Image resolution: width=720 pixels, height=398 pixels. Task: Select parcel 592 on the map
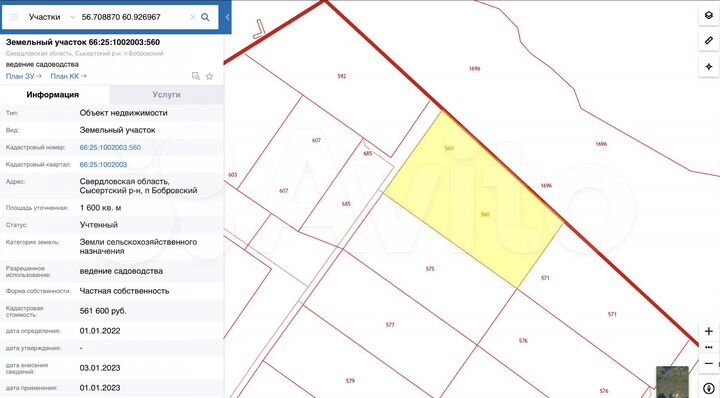coord(341,76)
